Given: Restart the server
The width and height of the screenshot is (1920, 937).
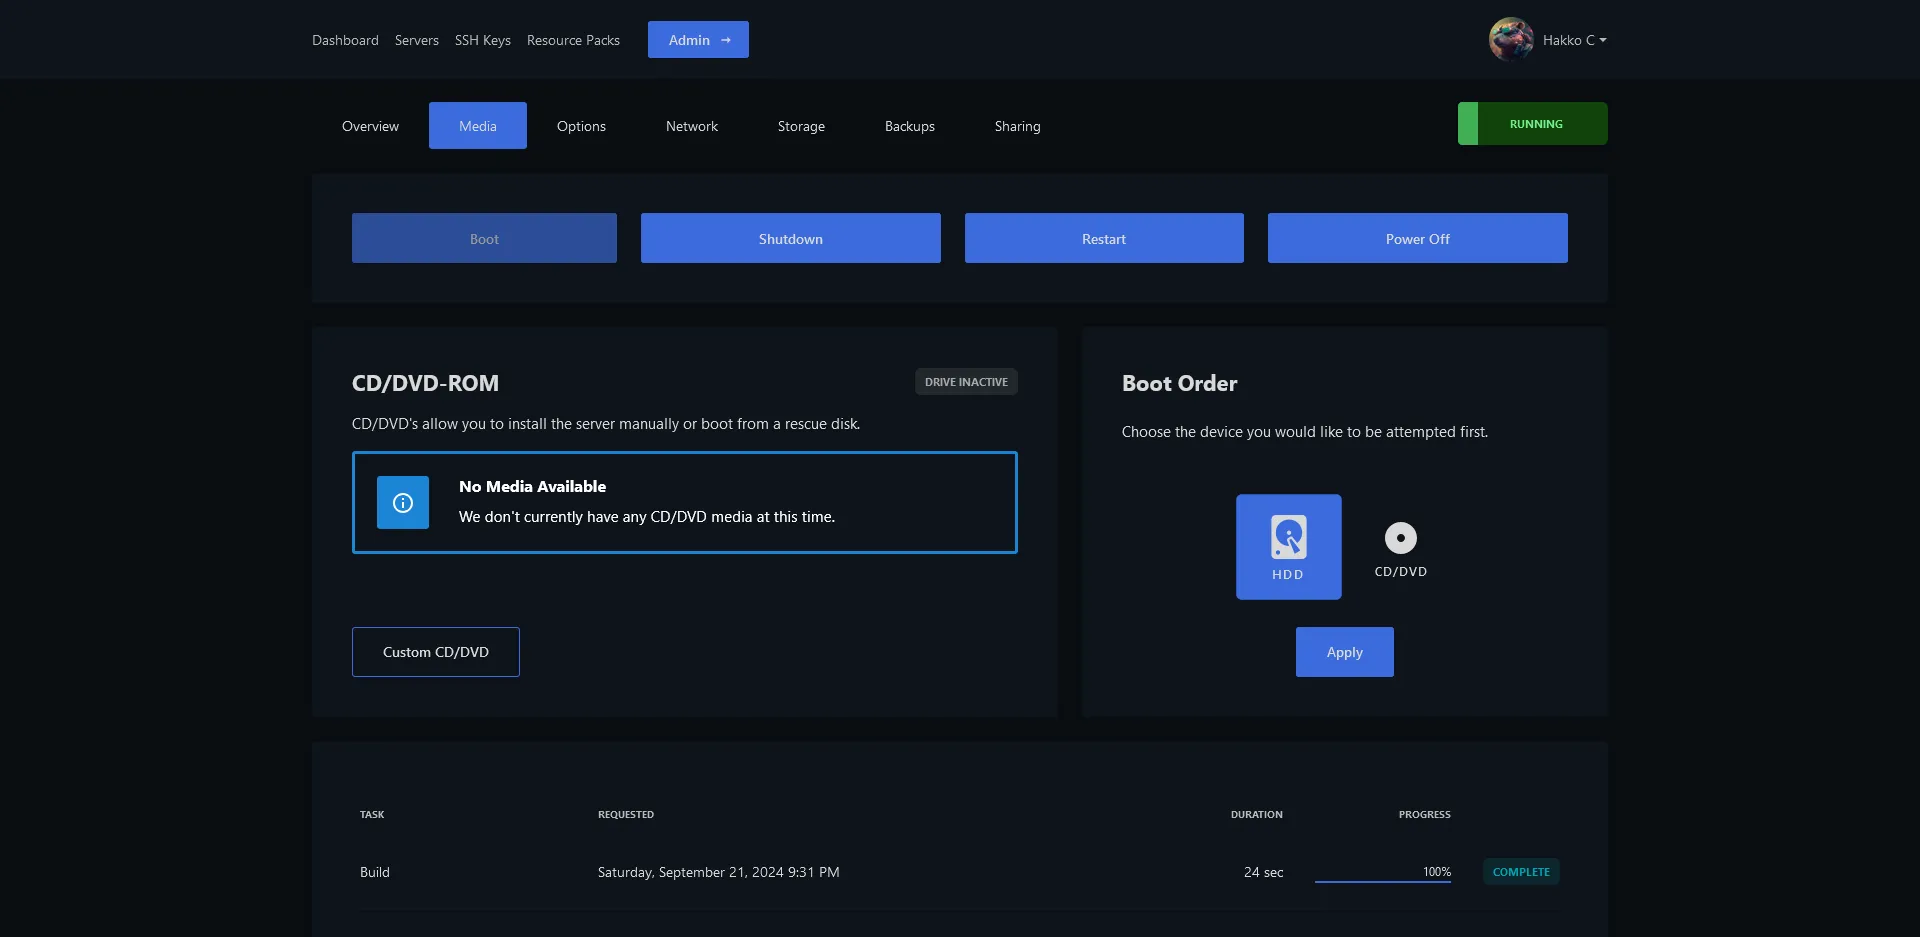Looking at the screenshot, I should pos(1103,238).
